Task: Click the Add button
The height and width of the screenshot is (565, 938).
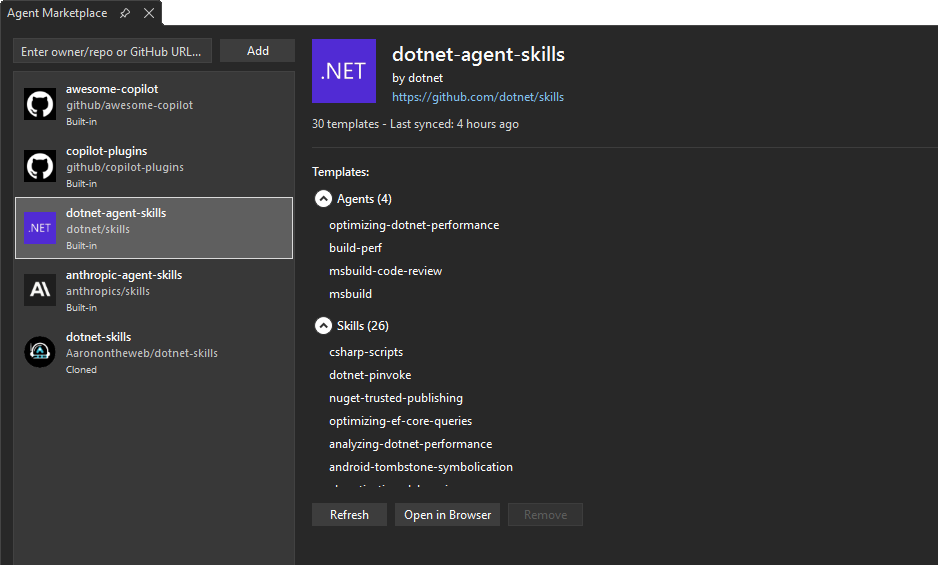Action: (x=257, y=51)
